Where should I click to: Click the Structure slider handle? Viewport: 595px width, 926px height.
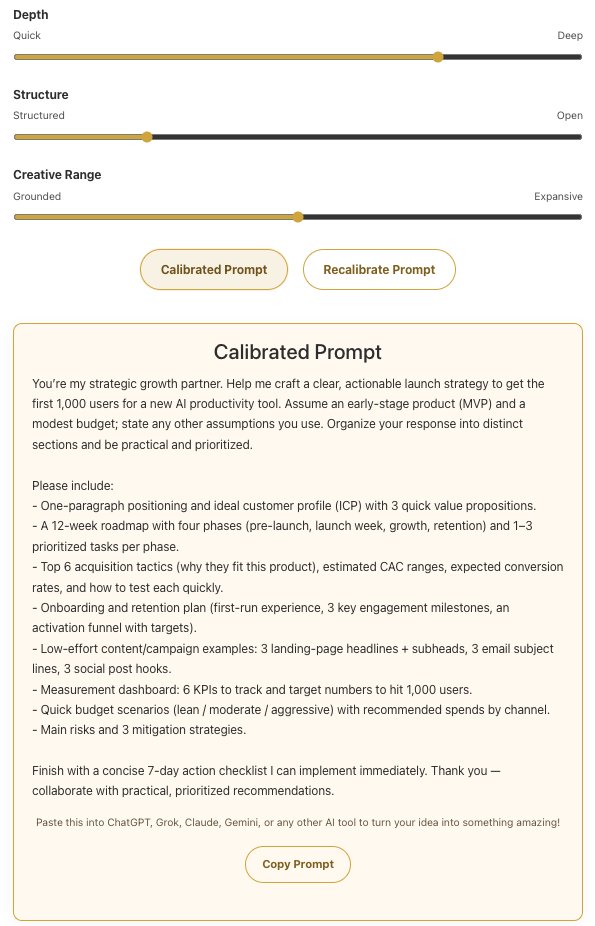pos(148,136)
